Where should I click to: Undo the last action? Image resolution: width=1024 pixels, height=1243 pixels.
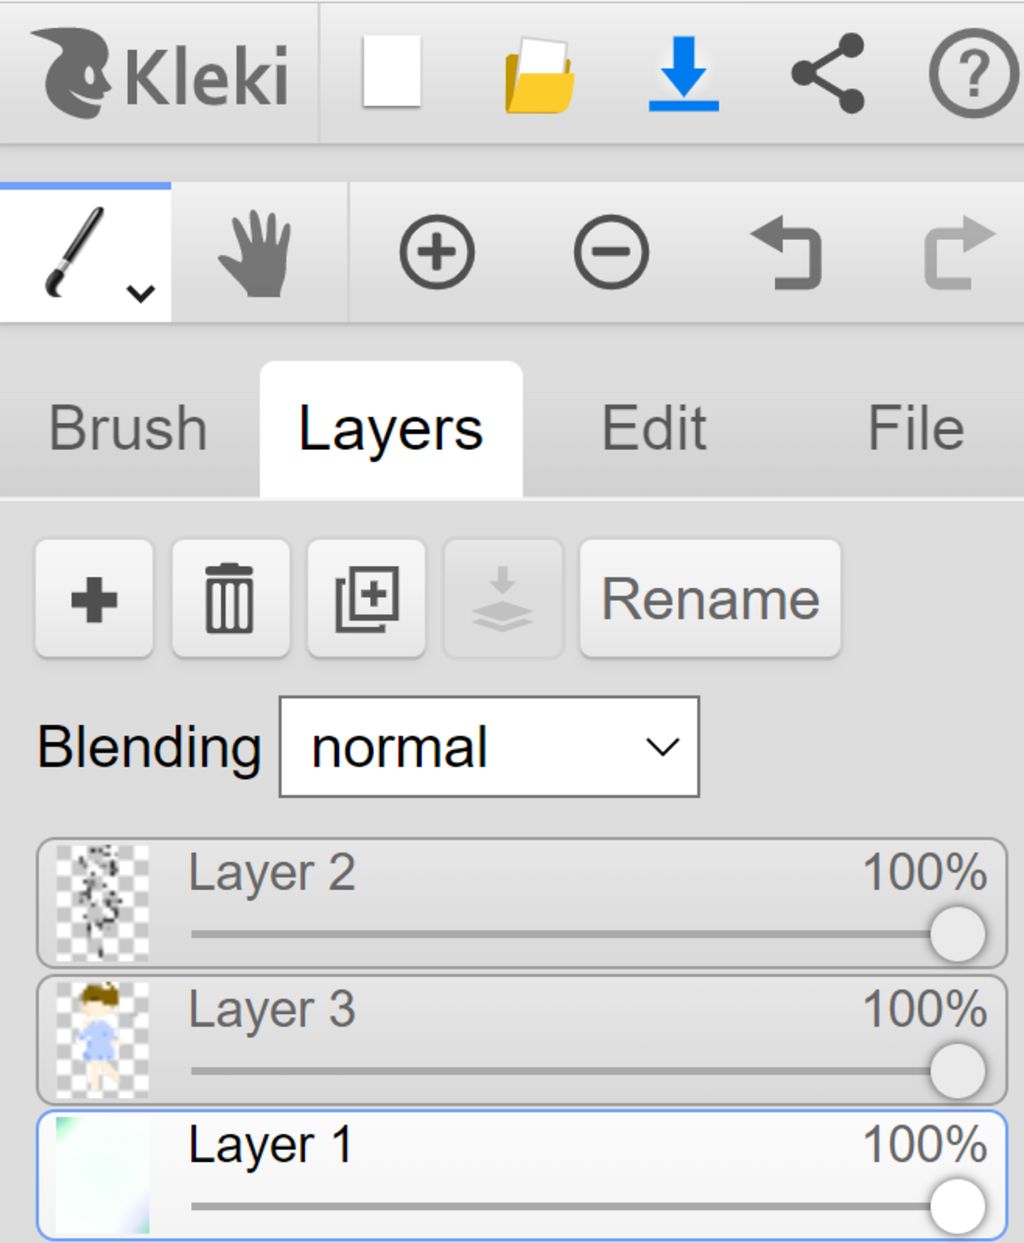tap(786, 253)
